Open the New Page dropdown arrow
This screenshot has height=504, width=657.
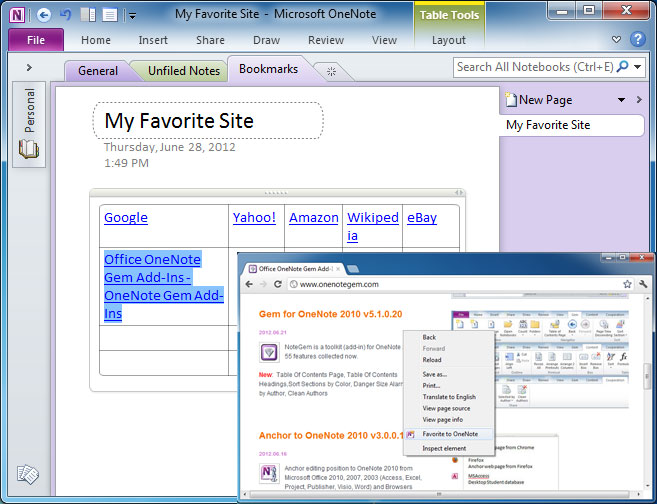coord(621,100)
